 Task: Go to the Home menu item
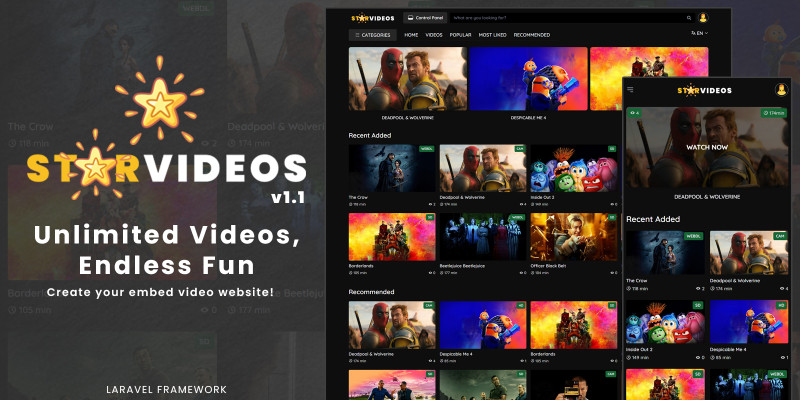coord(411,35)
